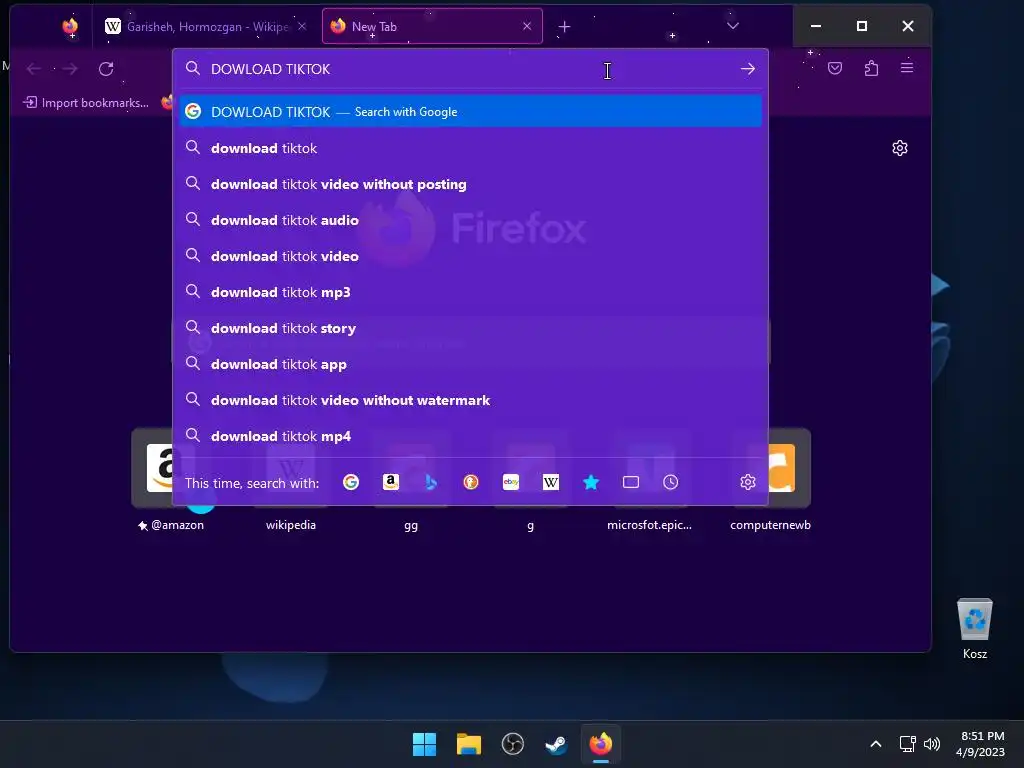Choose 'download tiktok audio' suggestion
The image size is (1024, 768).
[470, 220]
